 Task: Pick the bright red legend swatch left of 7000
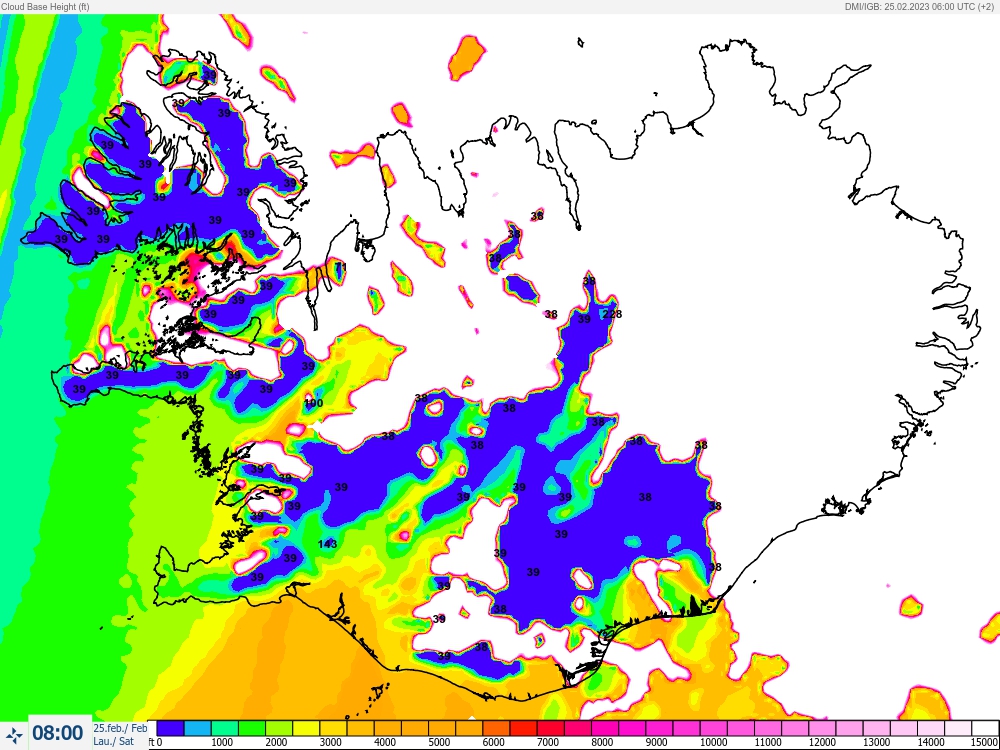click(x=523, y=728)
